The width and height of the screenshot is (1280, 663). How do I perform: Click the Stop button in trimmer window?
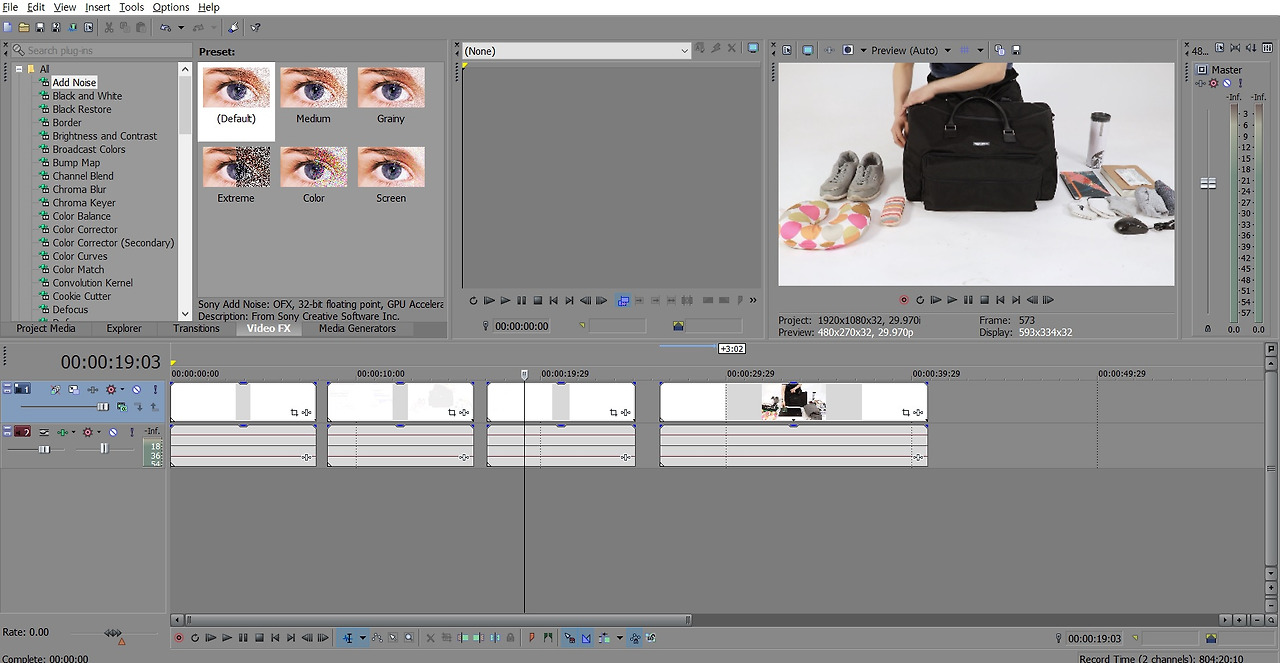pyautogui.click(x=538, y=300)
